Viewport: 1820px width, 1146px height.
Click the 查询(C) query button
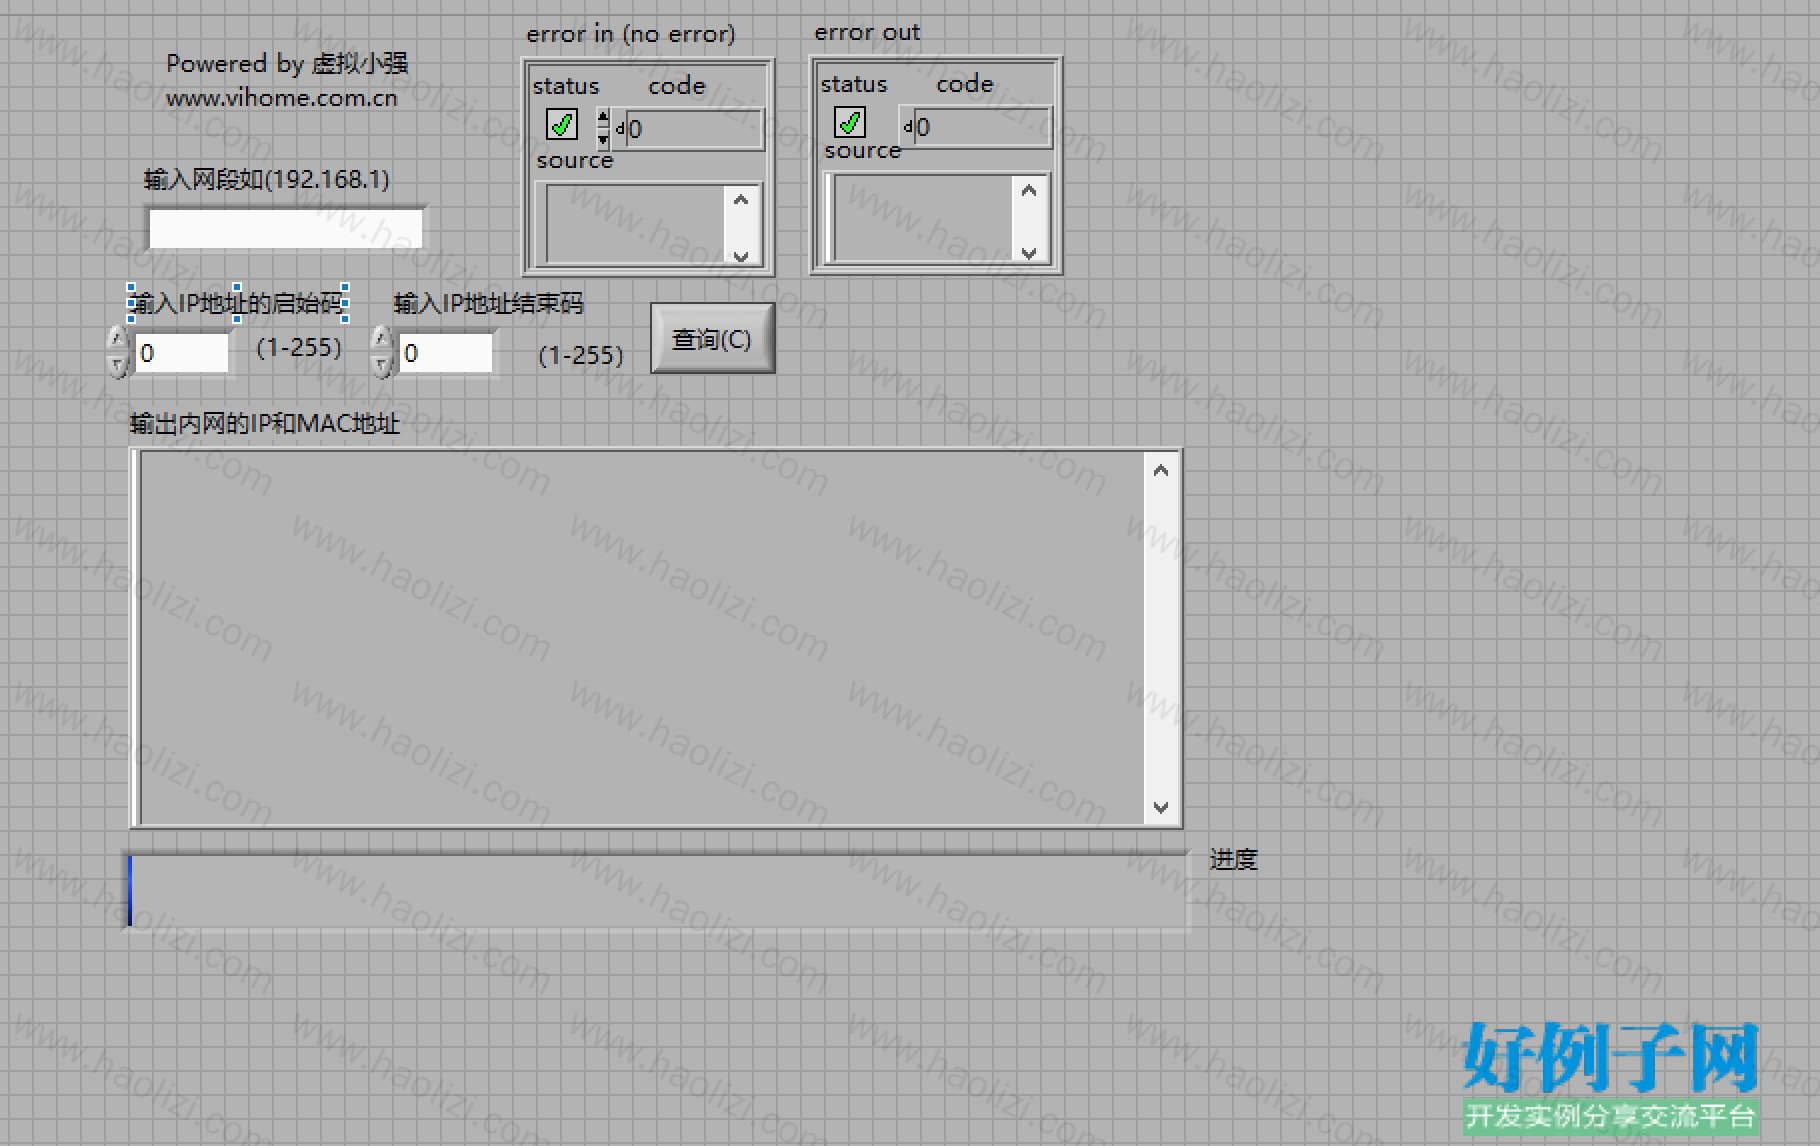tap(712, 339)
